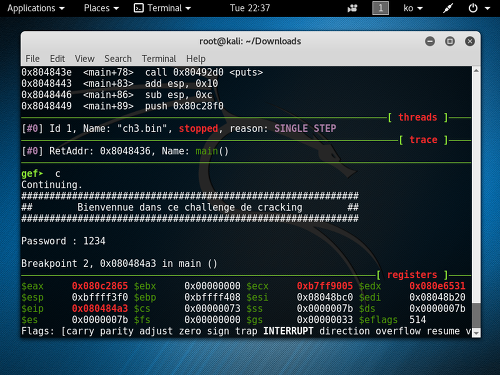The image size is (500, 375).
Task: Open the Edit menu in terminal
Action: 57,59
